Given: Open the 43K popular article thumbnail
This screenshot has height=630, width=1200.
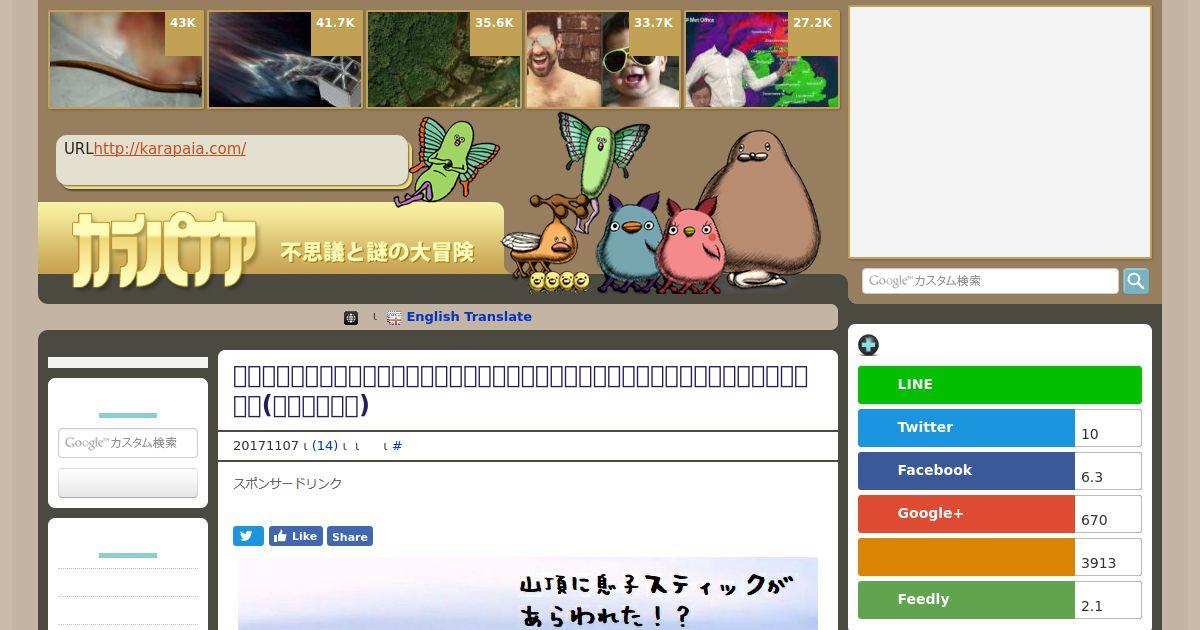Looking at the screenshot, I should 126,60.
